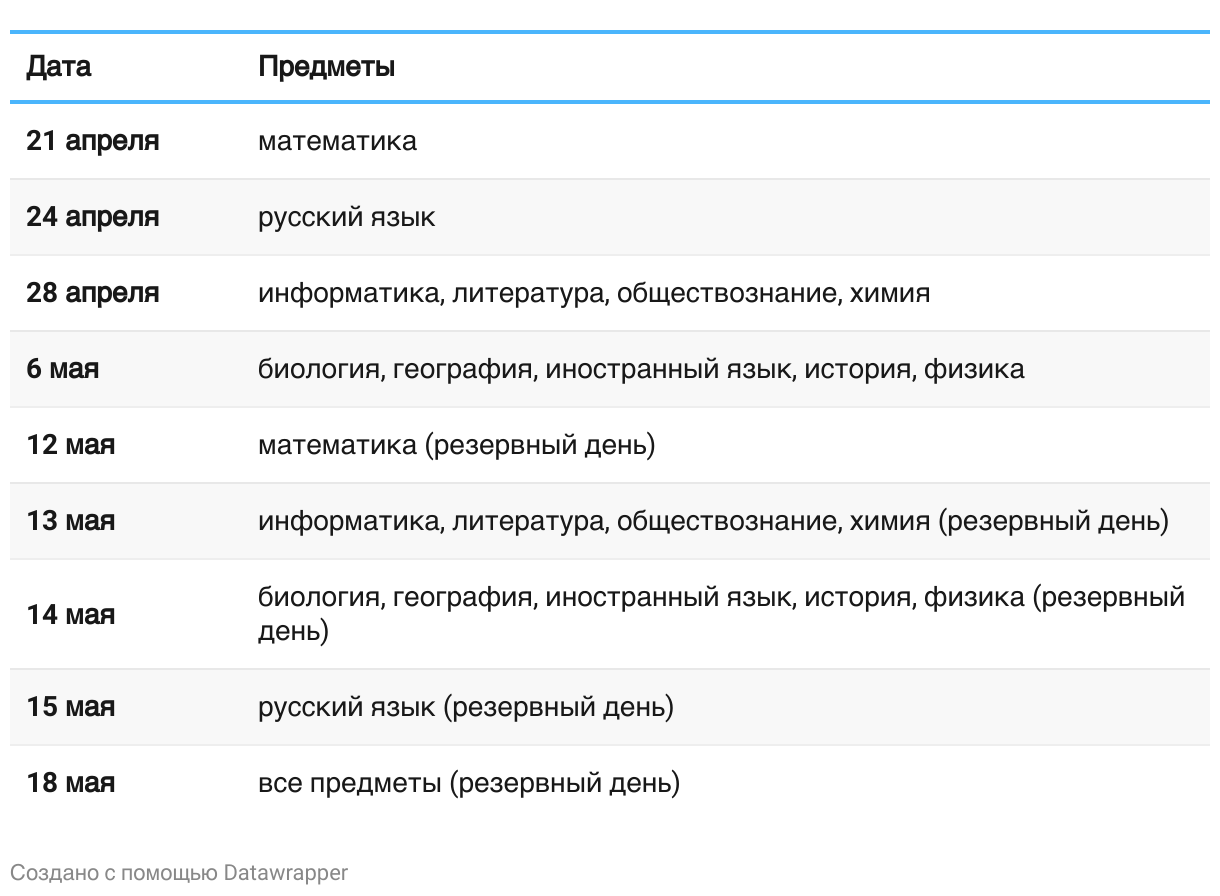The width and height of the screenshot is (1220, 896).
Task: Click the two-line subjects cell for 14 мая
Action: point(720,614)
